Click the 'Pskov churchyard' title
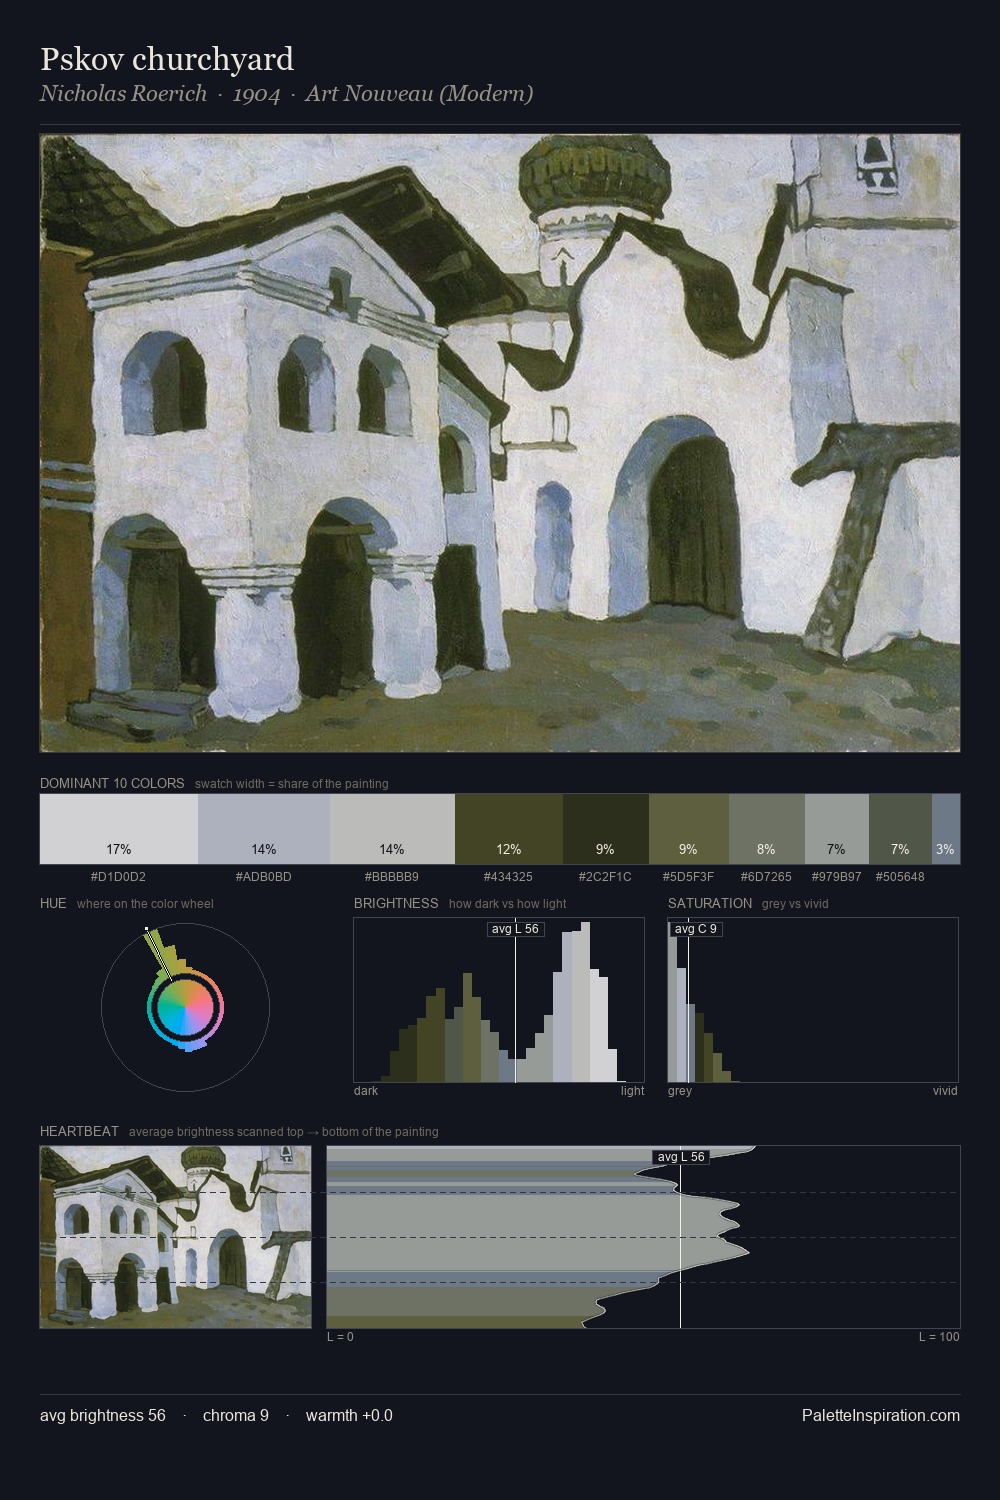The image size is (1000, 1500). 167,59
